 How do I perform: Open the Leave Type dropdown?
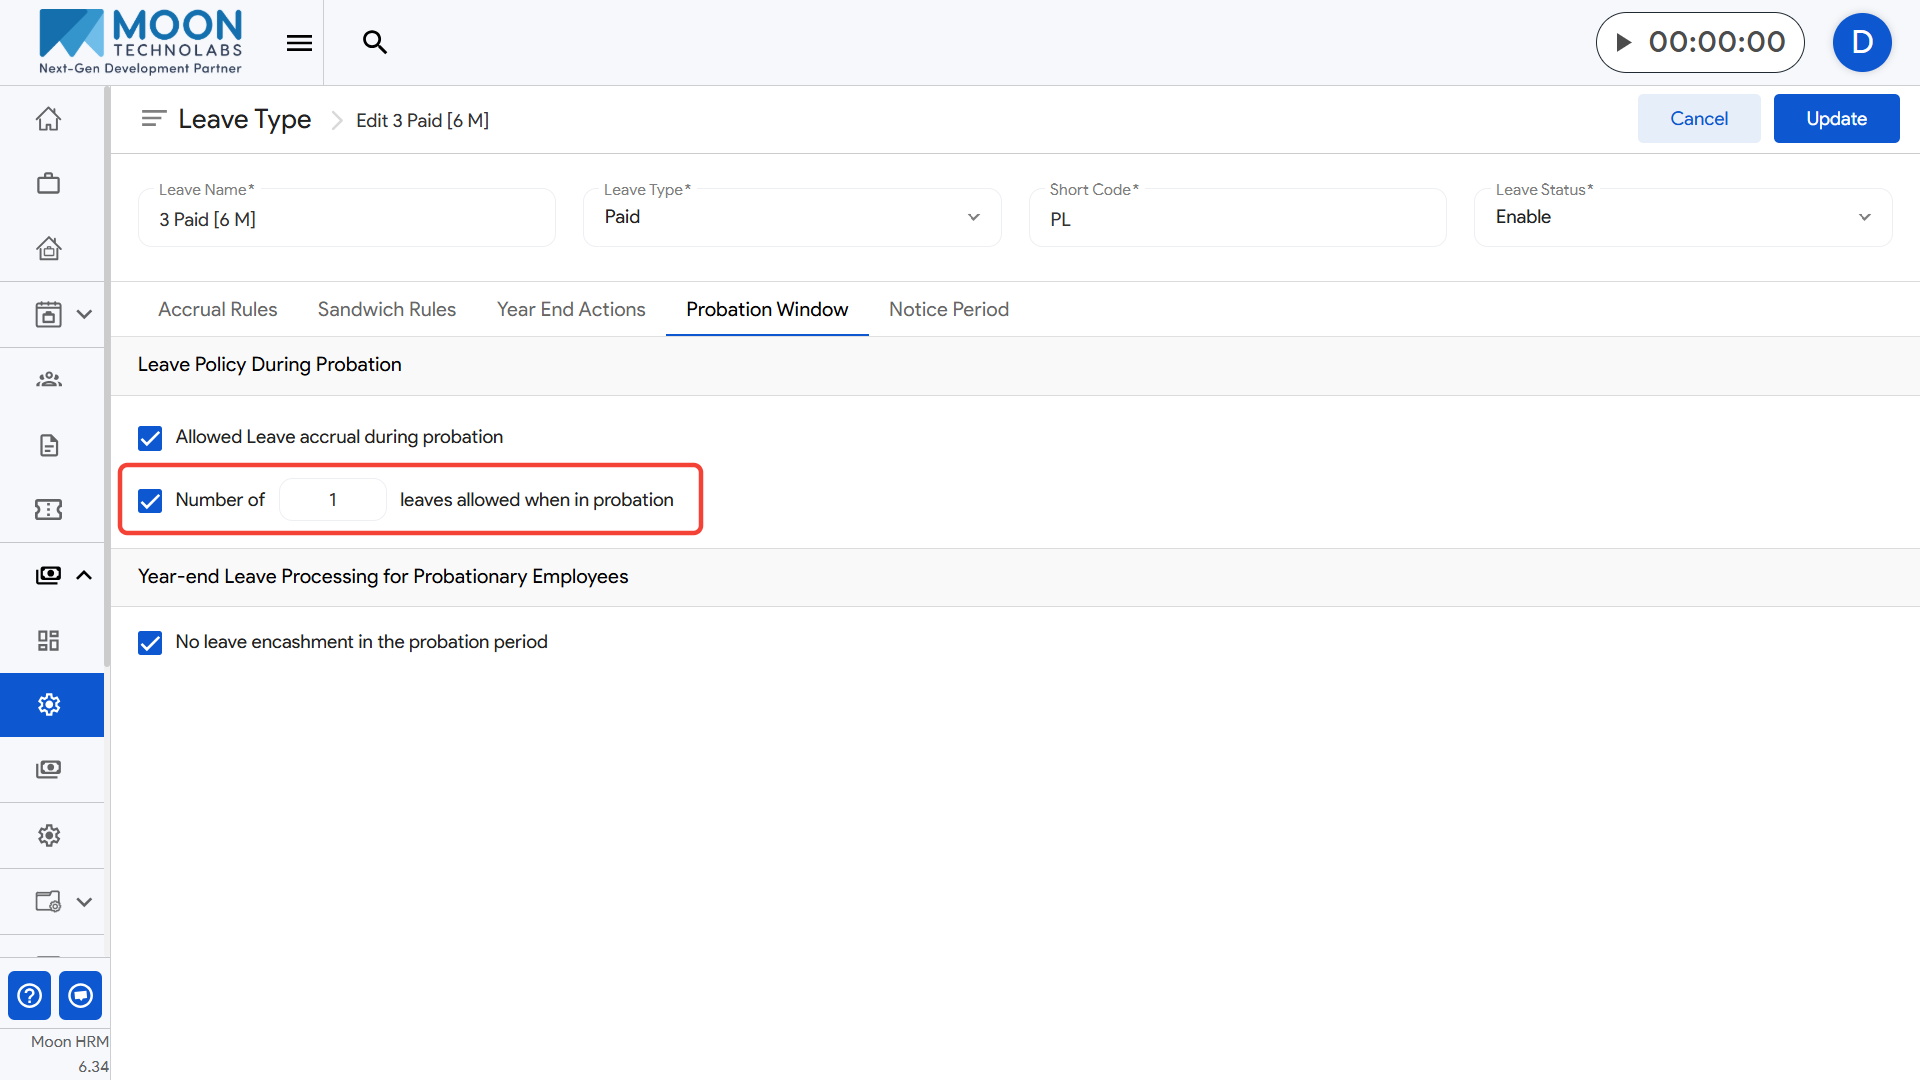click(x=791, y=217)
